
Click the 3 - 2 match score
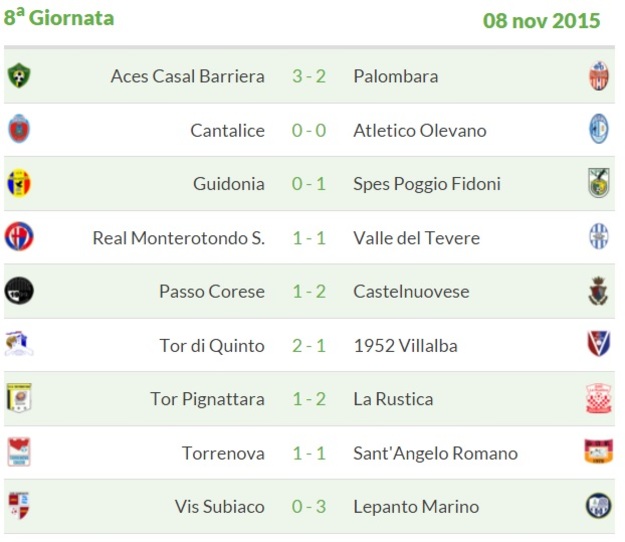309,76
